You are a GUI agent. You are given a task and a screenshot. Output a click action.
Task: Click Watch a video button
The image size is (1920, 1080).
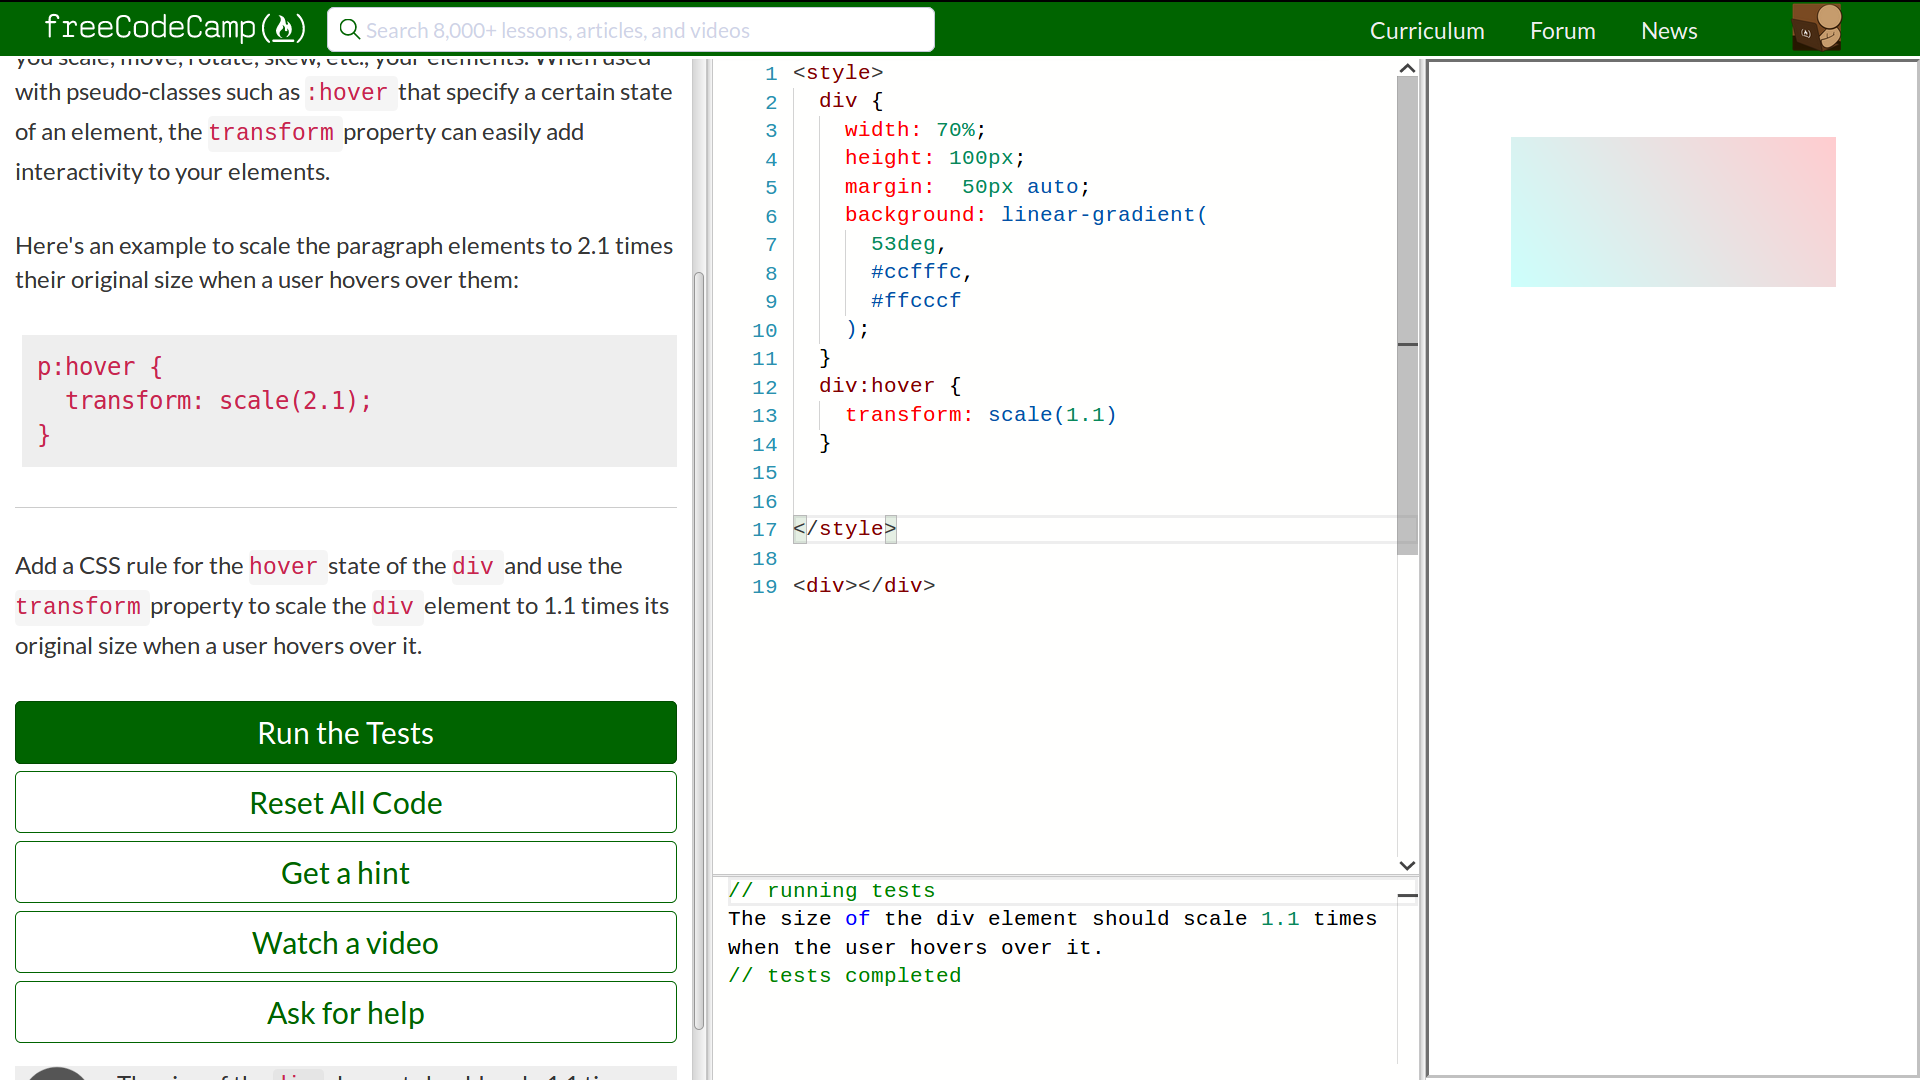tap(346, 943)
